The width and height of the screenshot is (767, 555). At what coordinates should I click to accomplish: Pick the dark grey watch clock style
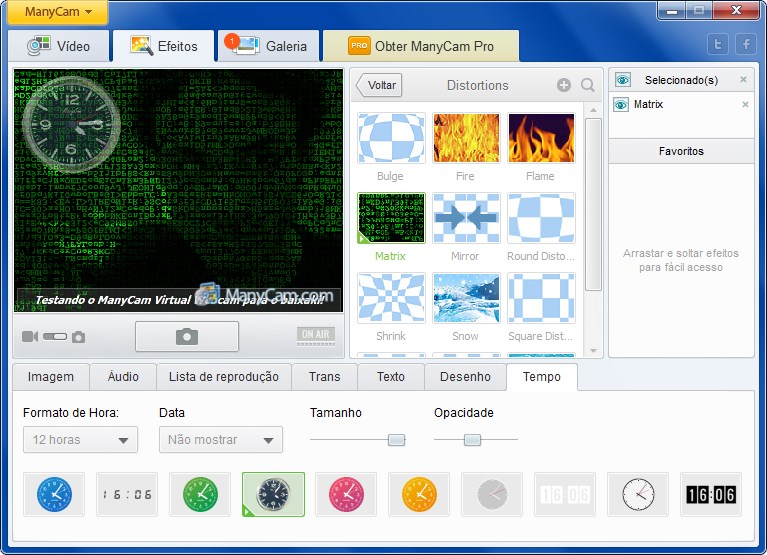pyautogui.click(x=273, y=494)
